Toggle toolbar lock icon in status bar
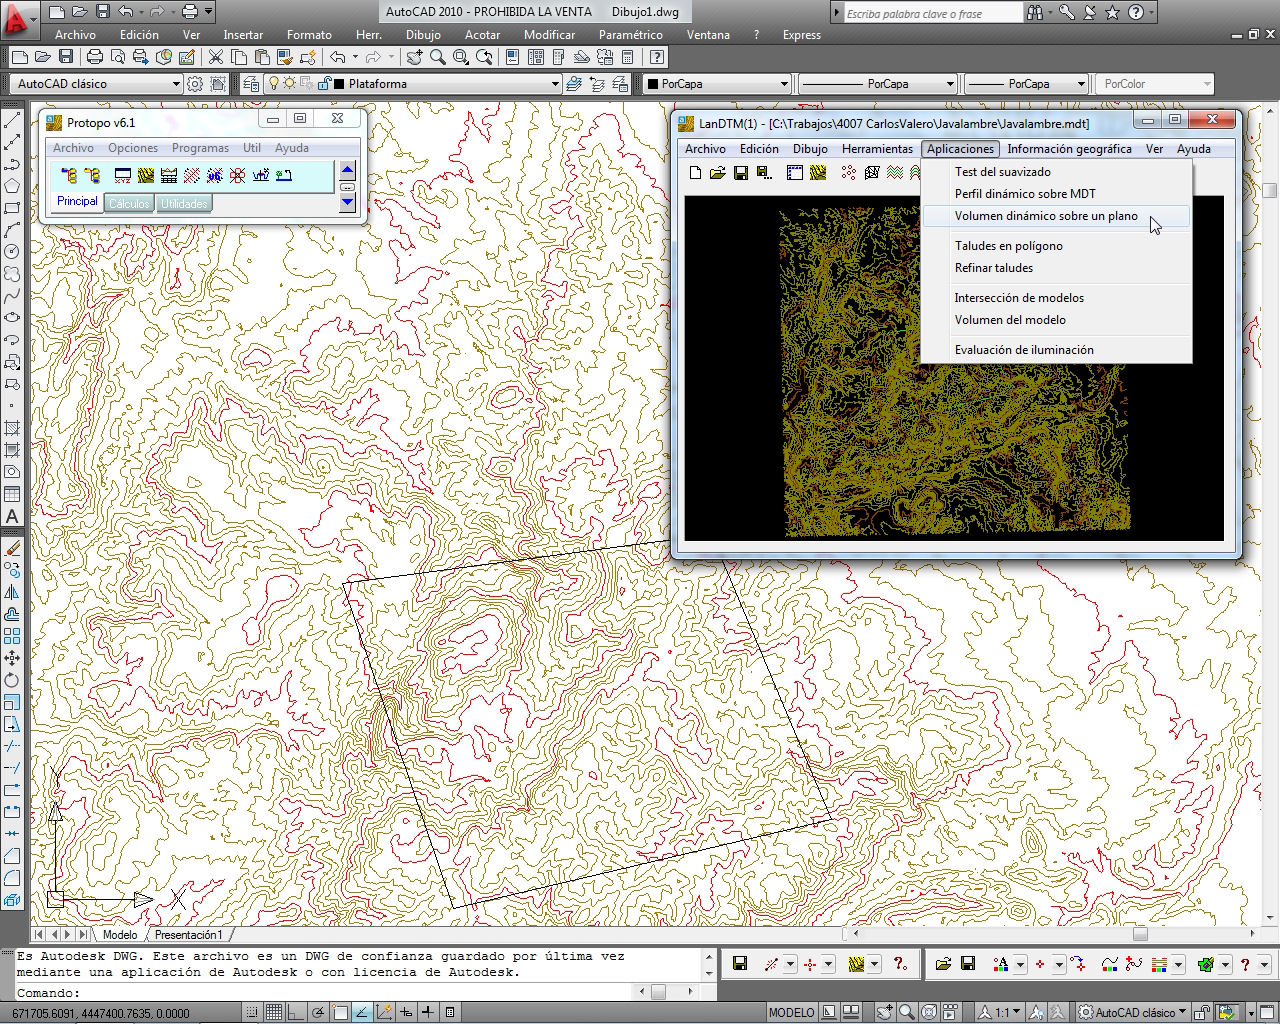The width and height of the screenshot is (1280, 1024). point(1204,1012)
